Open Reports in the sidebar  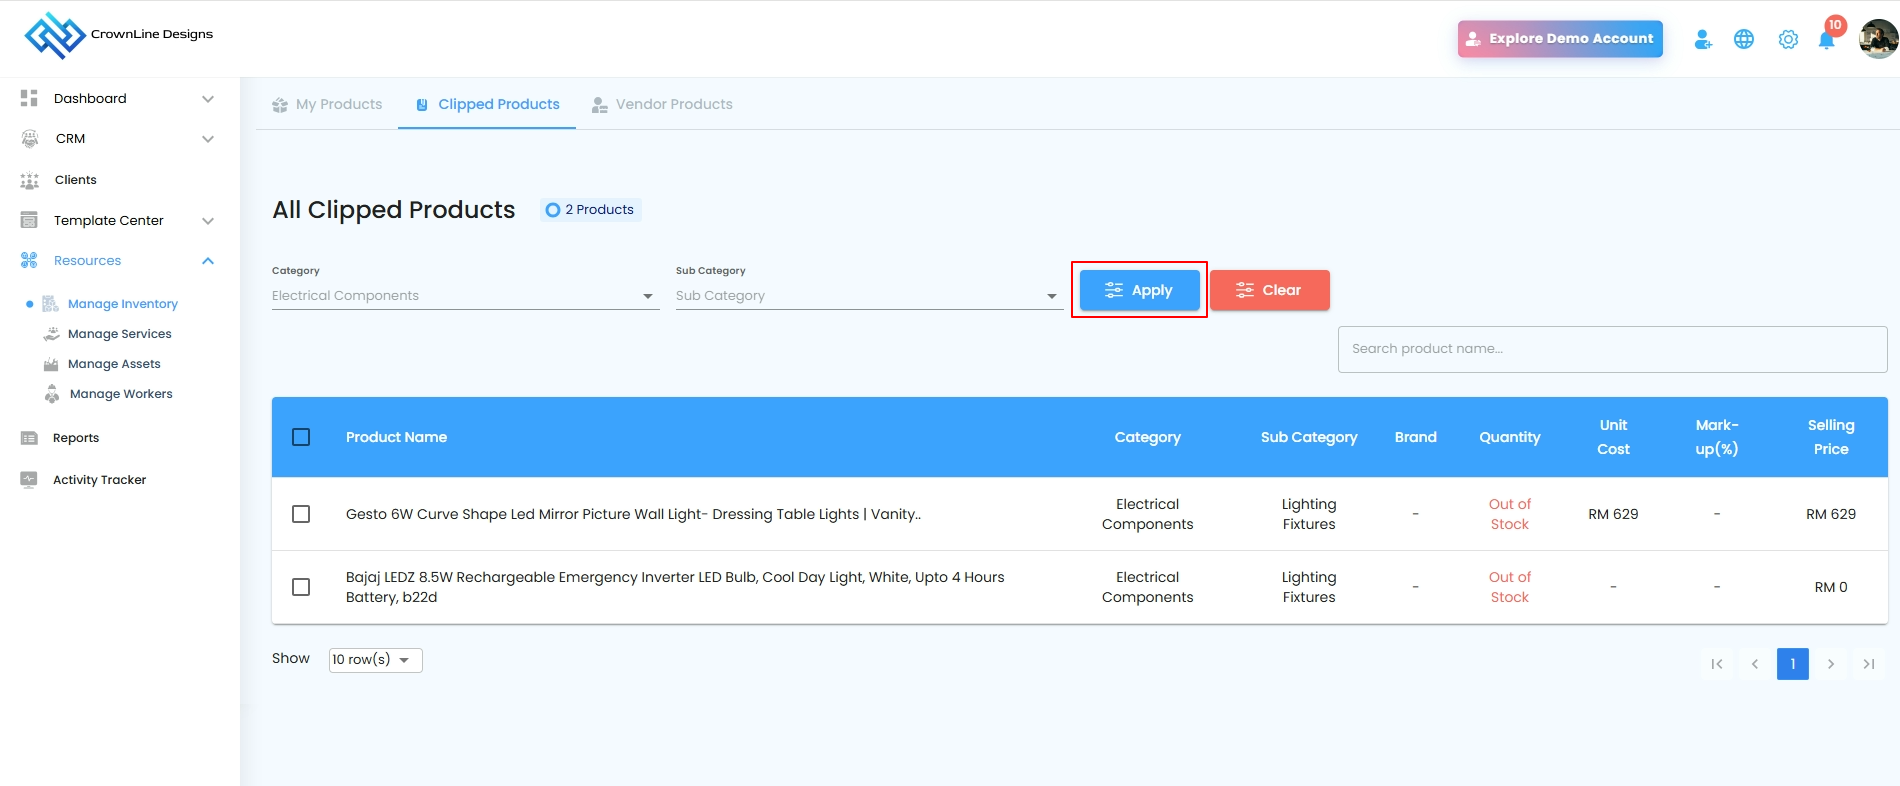tap(76, 438)
